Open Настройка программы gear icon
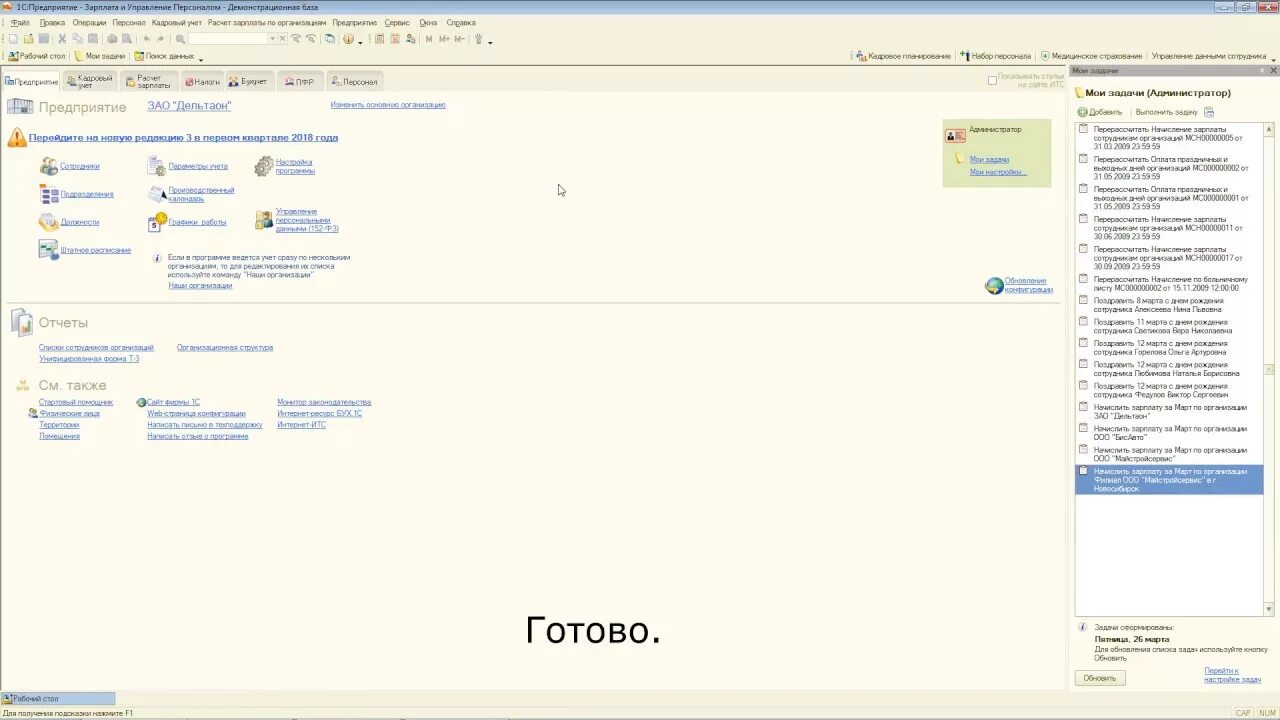This screenshot has width=1280, height=720. [x=263, y=166]
